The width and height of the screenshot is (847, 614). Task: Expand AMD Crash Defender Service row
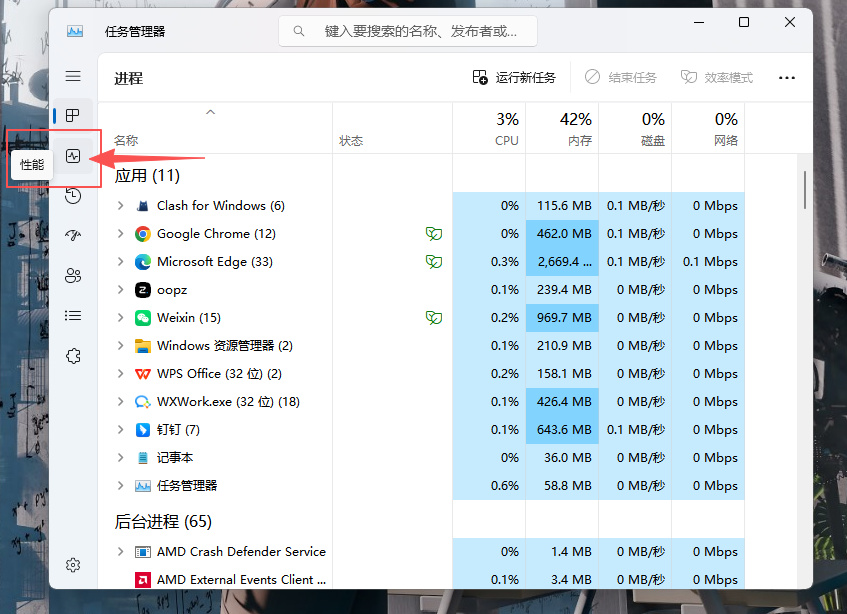[120, 552]
